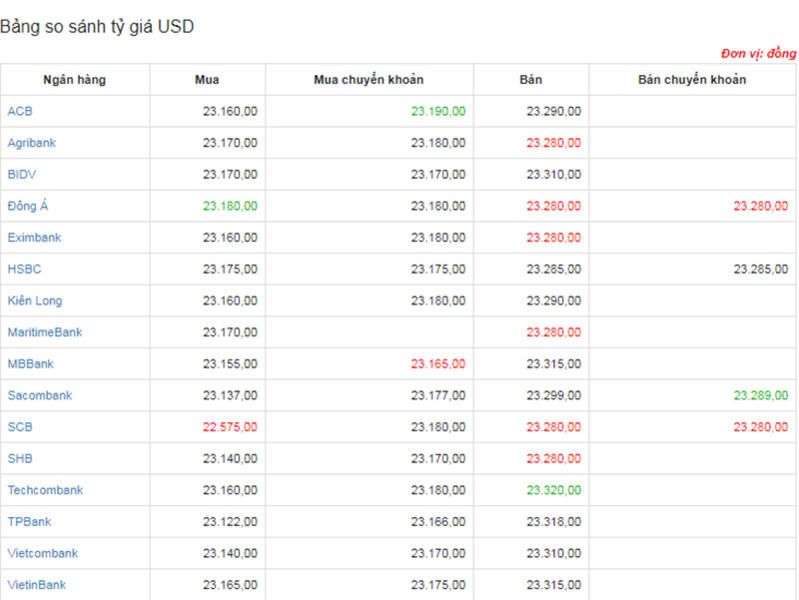Open the ACB bank link
This screenshot has height=600, width=799.
pos(20,111)
